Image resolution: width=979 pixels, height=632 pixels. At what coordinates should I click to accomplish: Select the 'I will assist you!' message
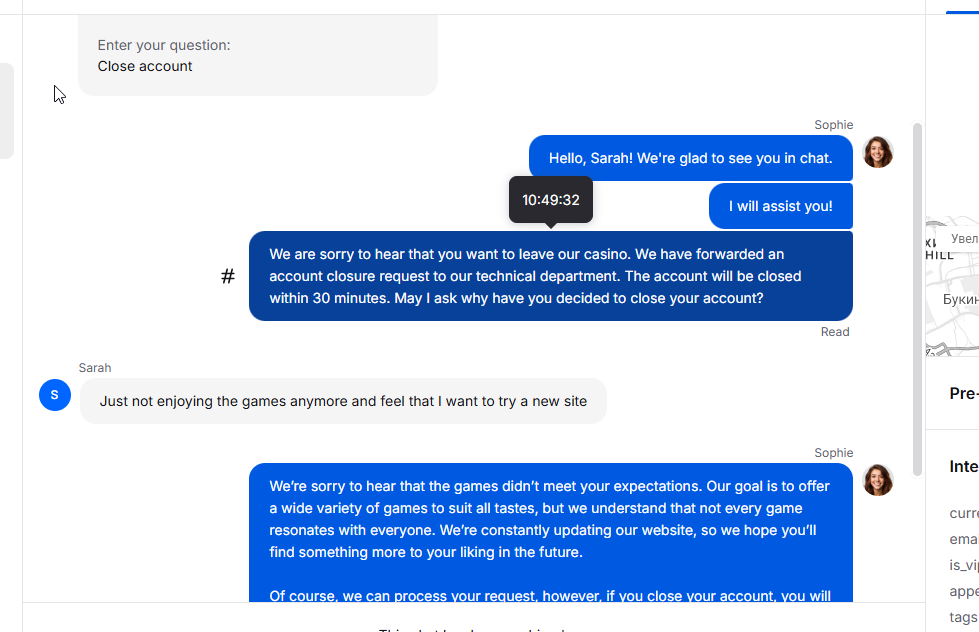click(780, 206)
